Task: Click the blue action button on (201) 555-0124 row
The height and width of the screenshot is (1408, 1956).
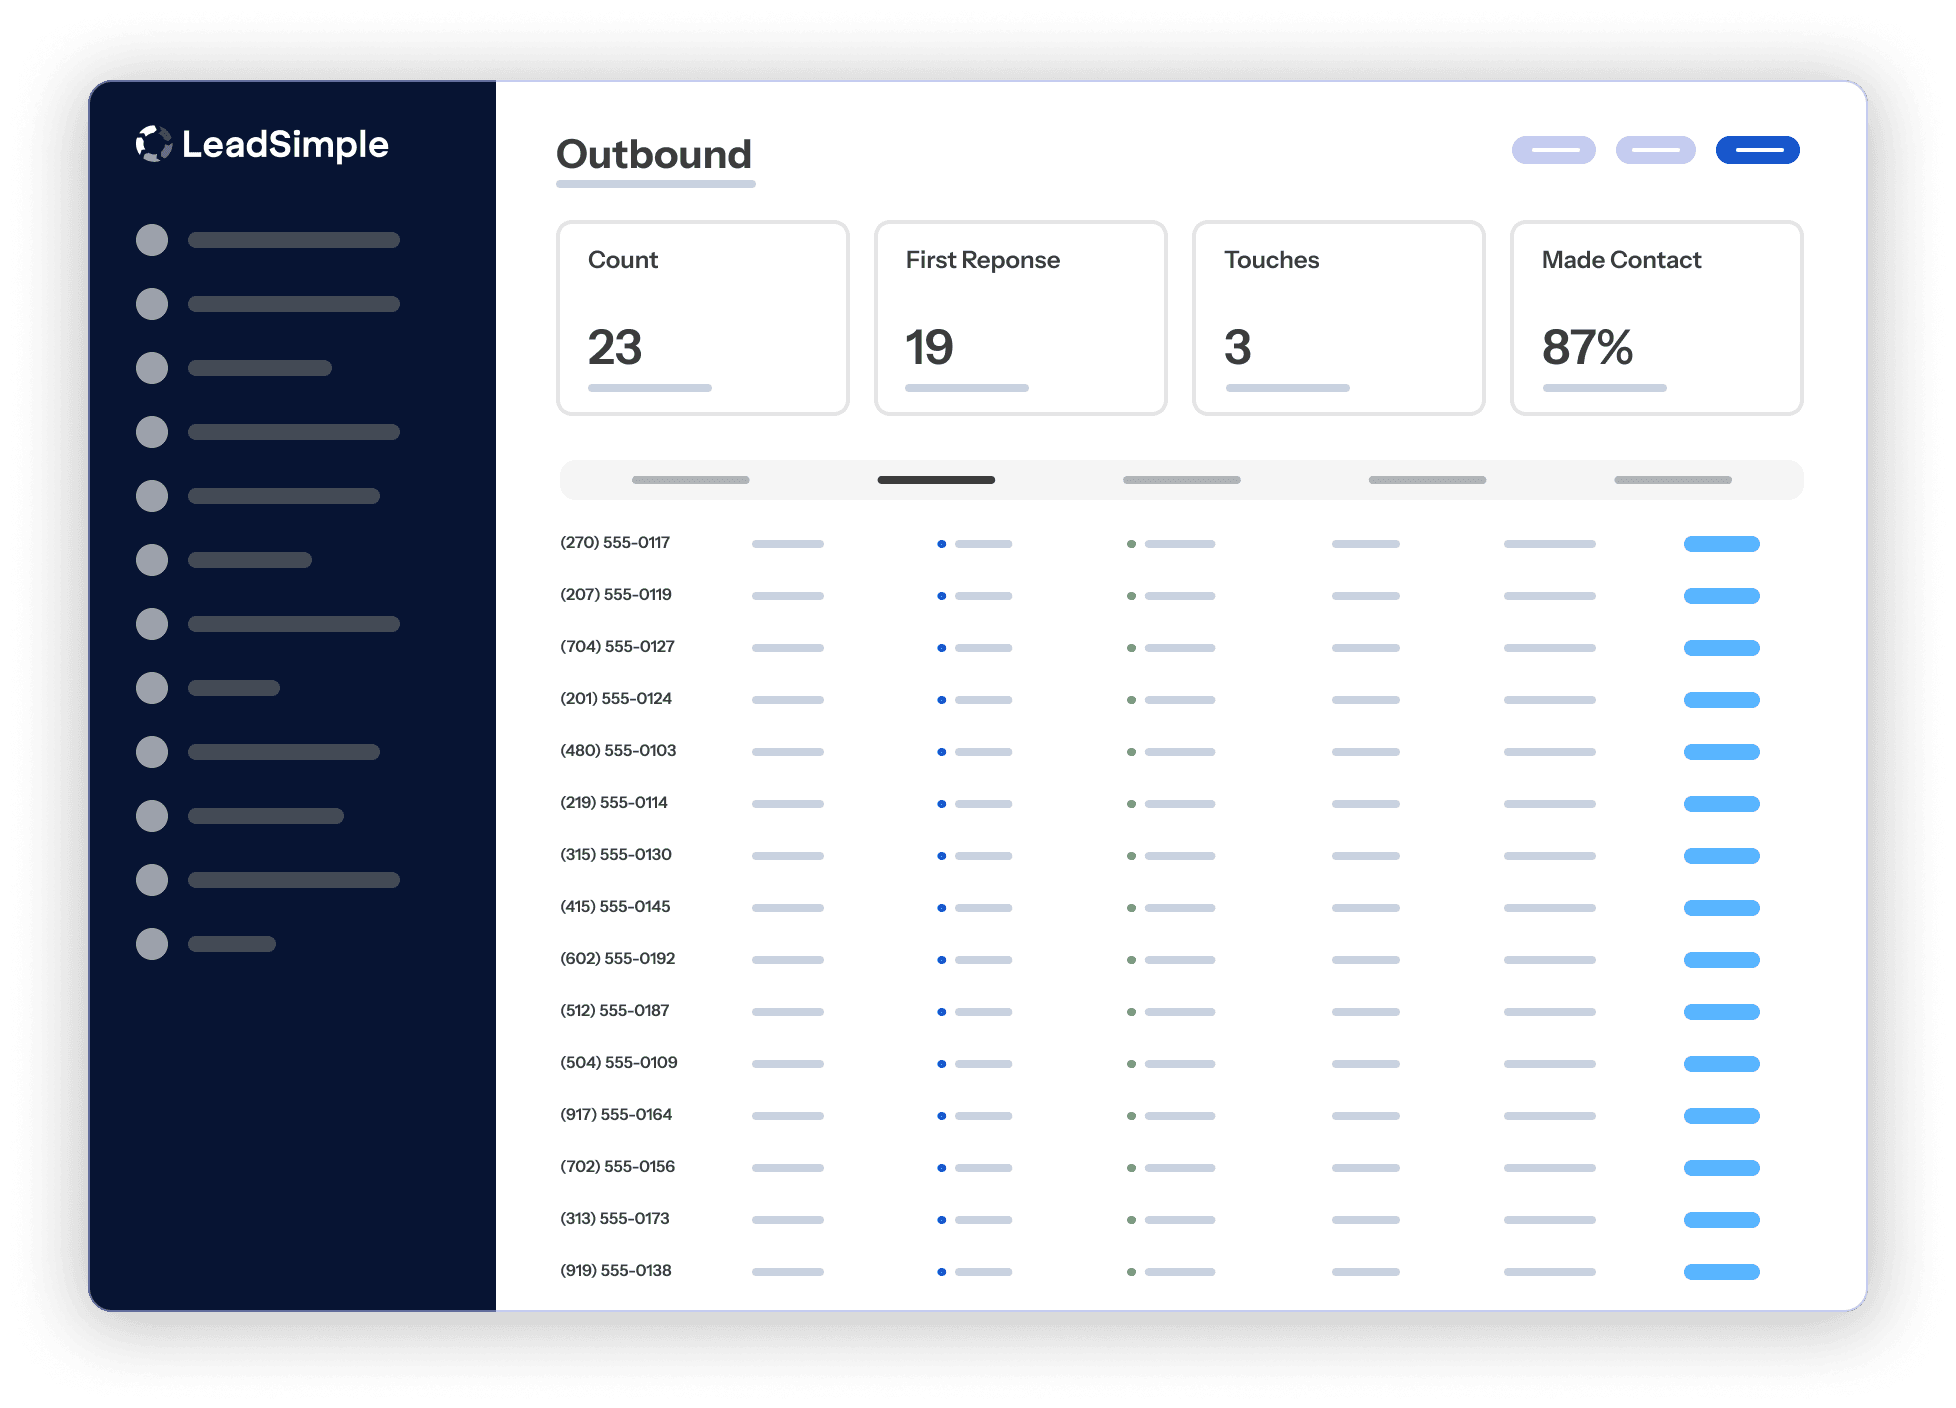Action: pyautogui.click(x=1721, y=699)
